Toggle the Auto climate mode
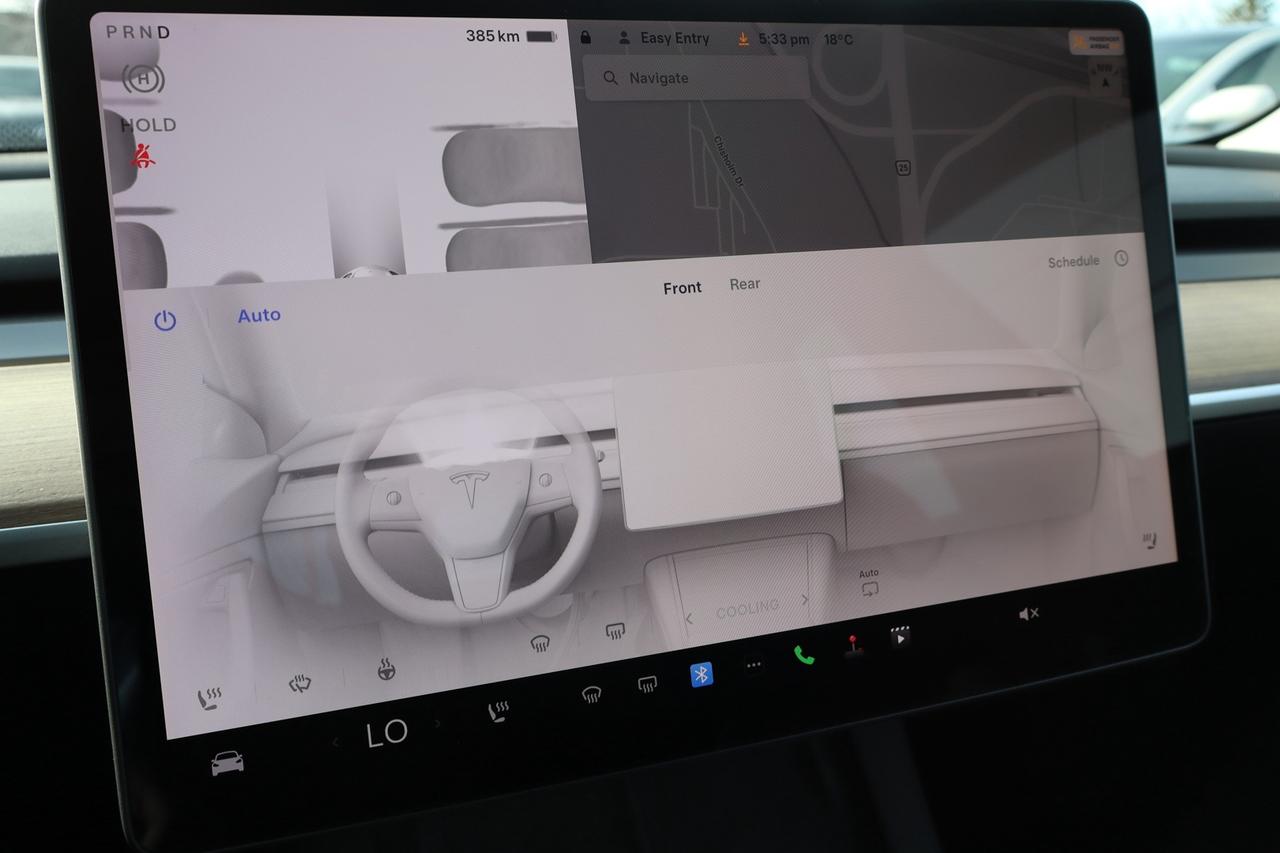1280x853 pixels. [x=259, y=315]
